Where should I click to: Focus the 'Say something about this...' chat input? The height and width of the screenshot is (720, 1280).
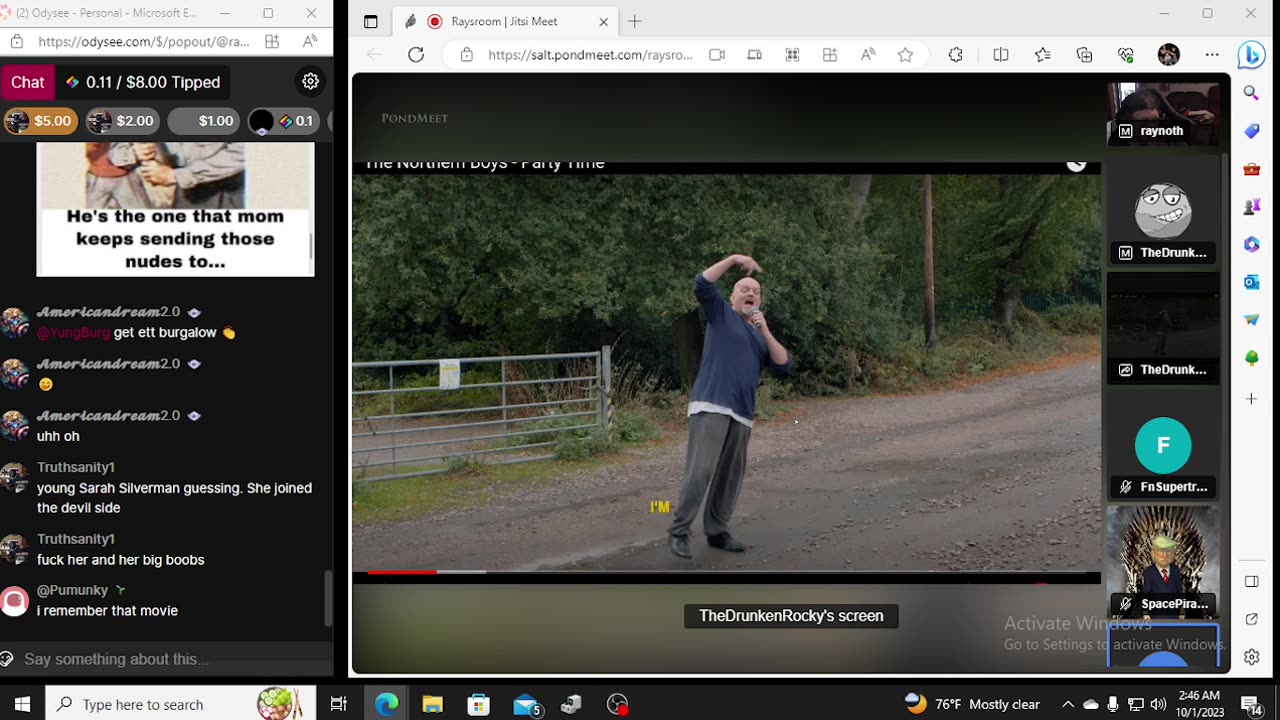166,659
